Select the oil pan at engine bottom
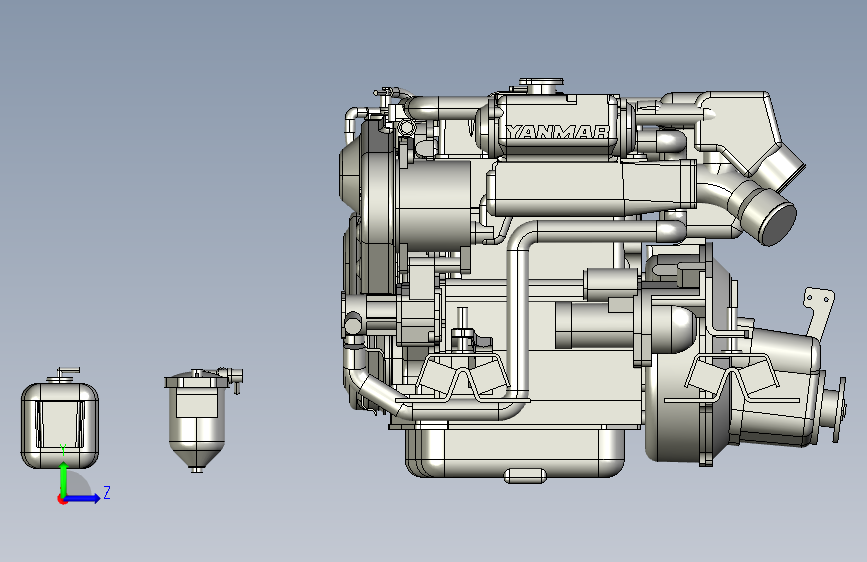The width and height of the screenshot is (867, 562). point(515,452)
